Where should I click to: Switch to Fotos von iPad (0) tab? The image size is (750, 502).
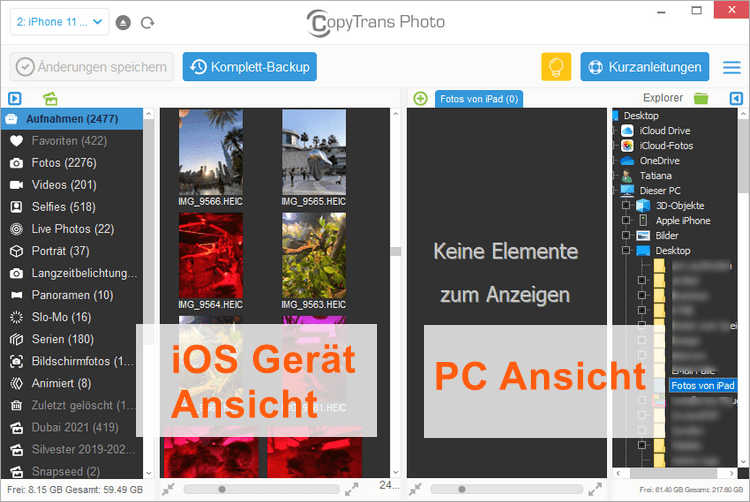tap(479, 99)
